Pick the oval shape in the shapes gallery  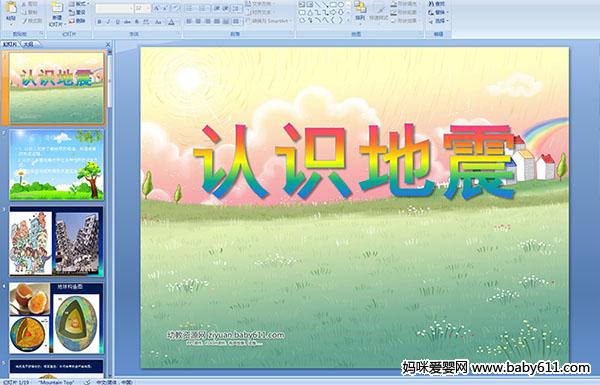(x=341, y=5)
